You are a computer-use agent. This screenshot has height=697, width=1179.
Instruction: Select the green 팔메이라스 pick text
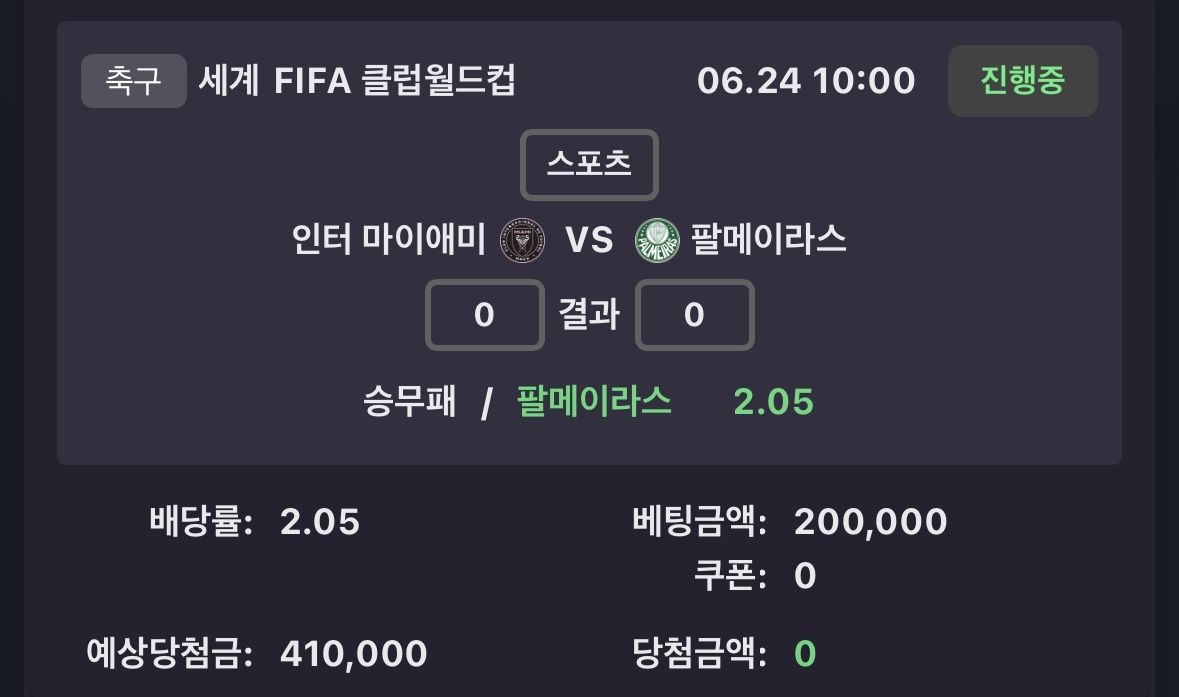pyautogui.click(x=594, y=402)
